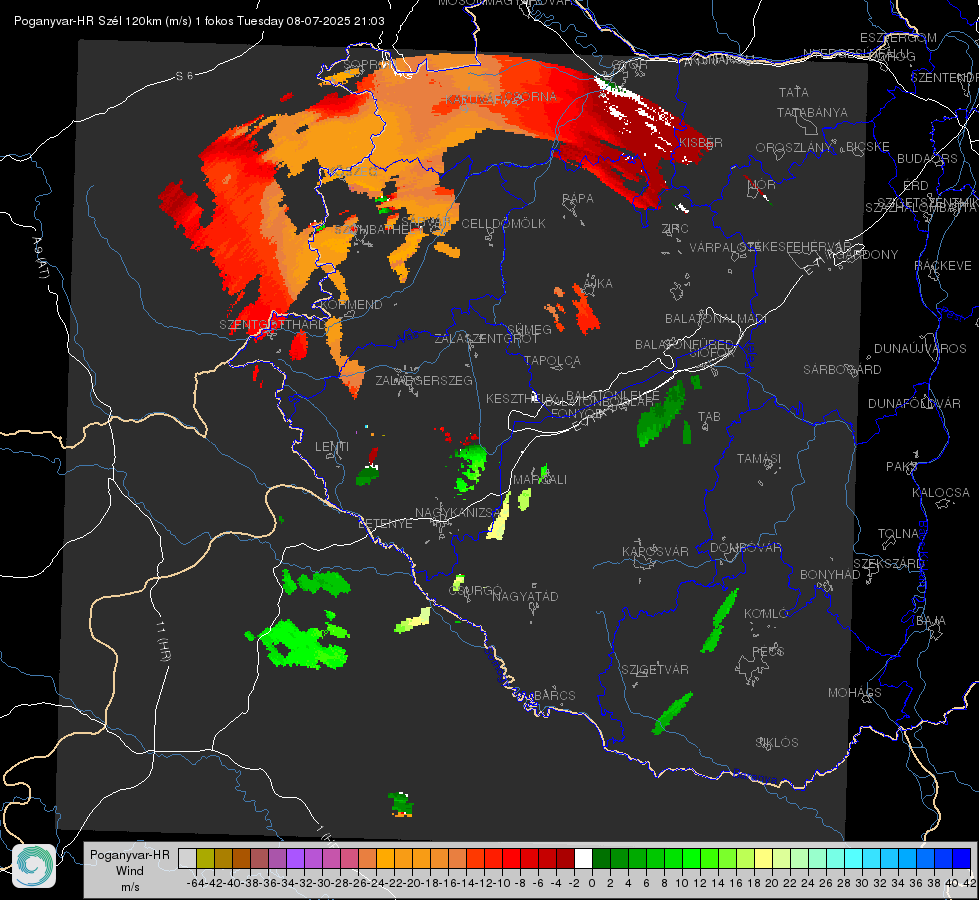This screenshot has width=979, height=900.
Task: Click the SIKLOS label
Action: click(x=777, y=743)
